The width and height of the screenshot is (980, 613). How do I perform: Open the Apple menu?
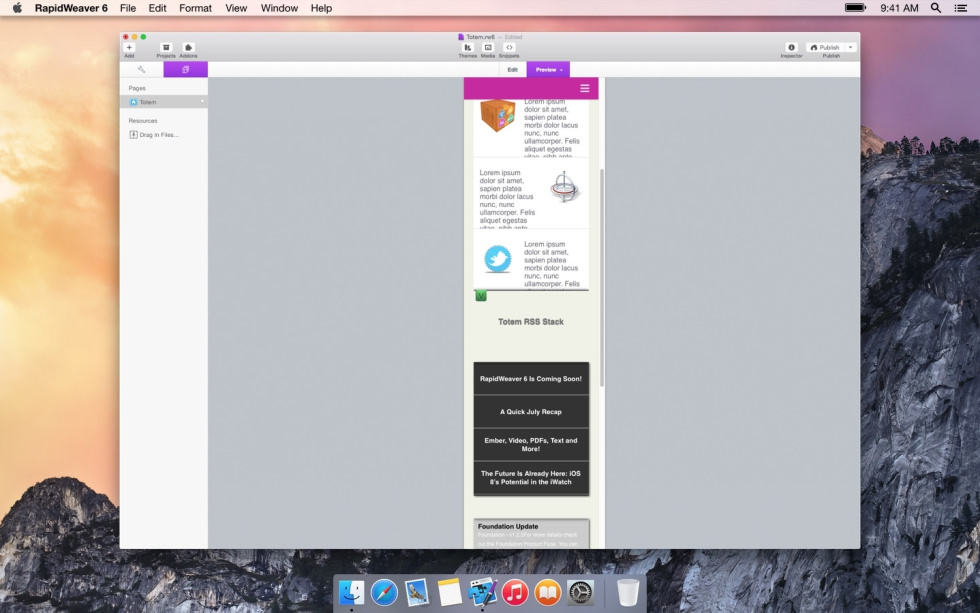coord(18,8)
